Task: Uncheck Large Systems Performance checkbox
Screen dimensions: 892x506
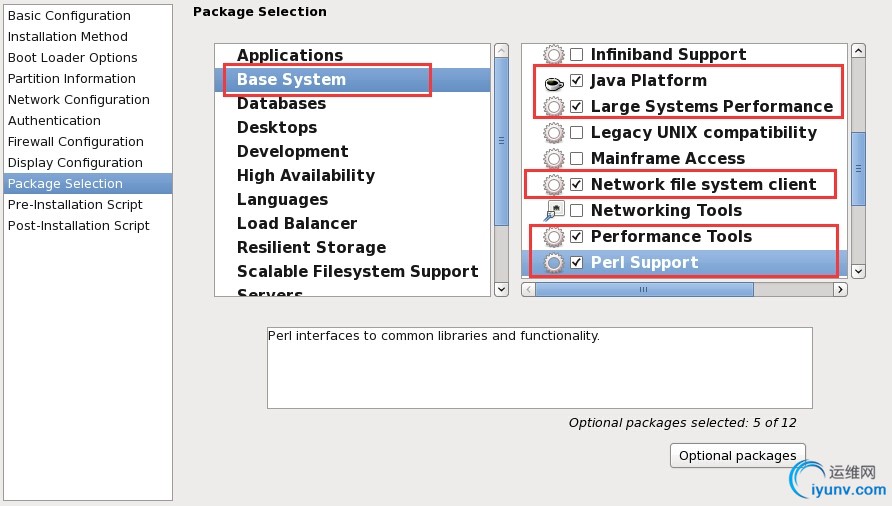Action: tap(576, 106)
